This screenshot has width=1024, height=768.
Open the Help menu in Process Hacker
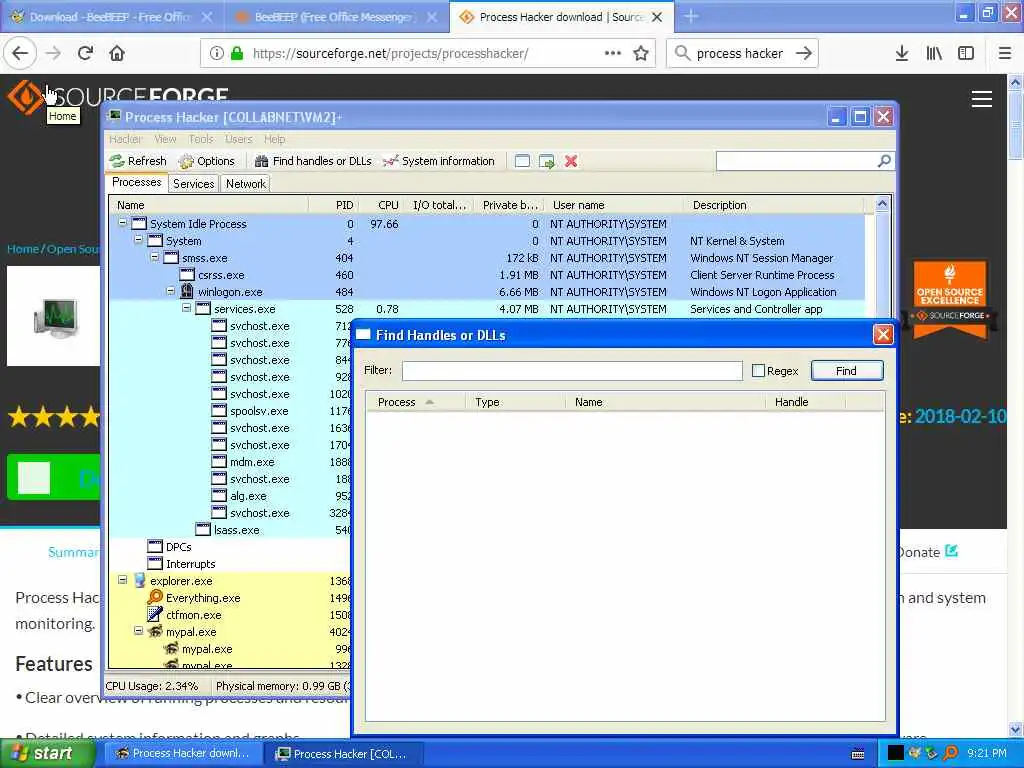(275, 139)
